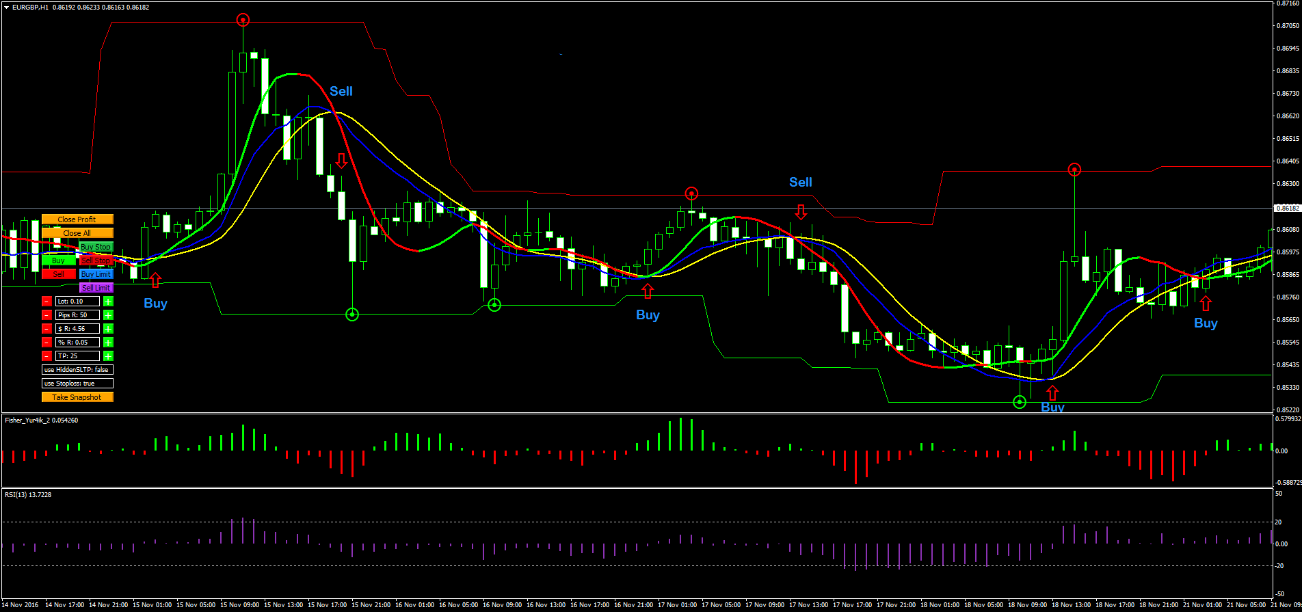Click the green Buy button
The height and width of the screenshot is (612, 1302).
(58, 260)
